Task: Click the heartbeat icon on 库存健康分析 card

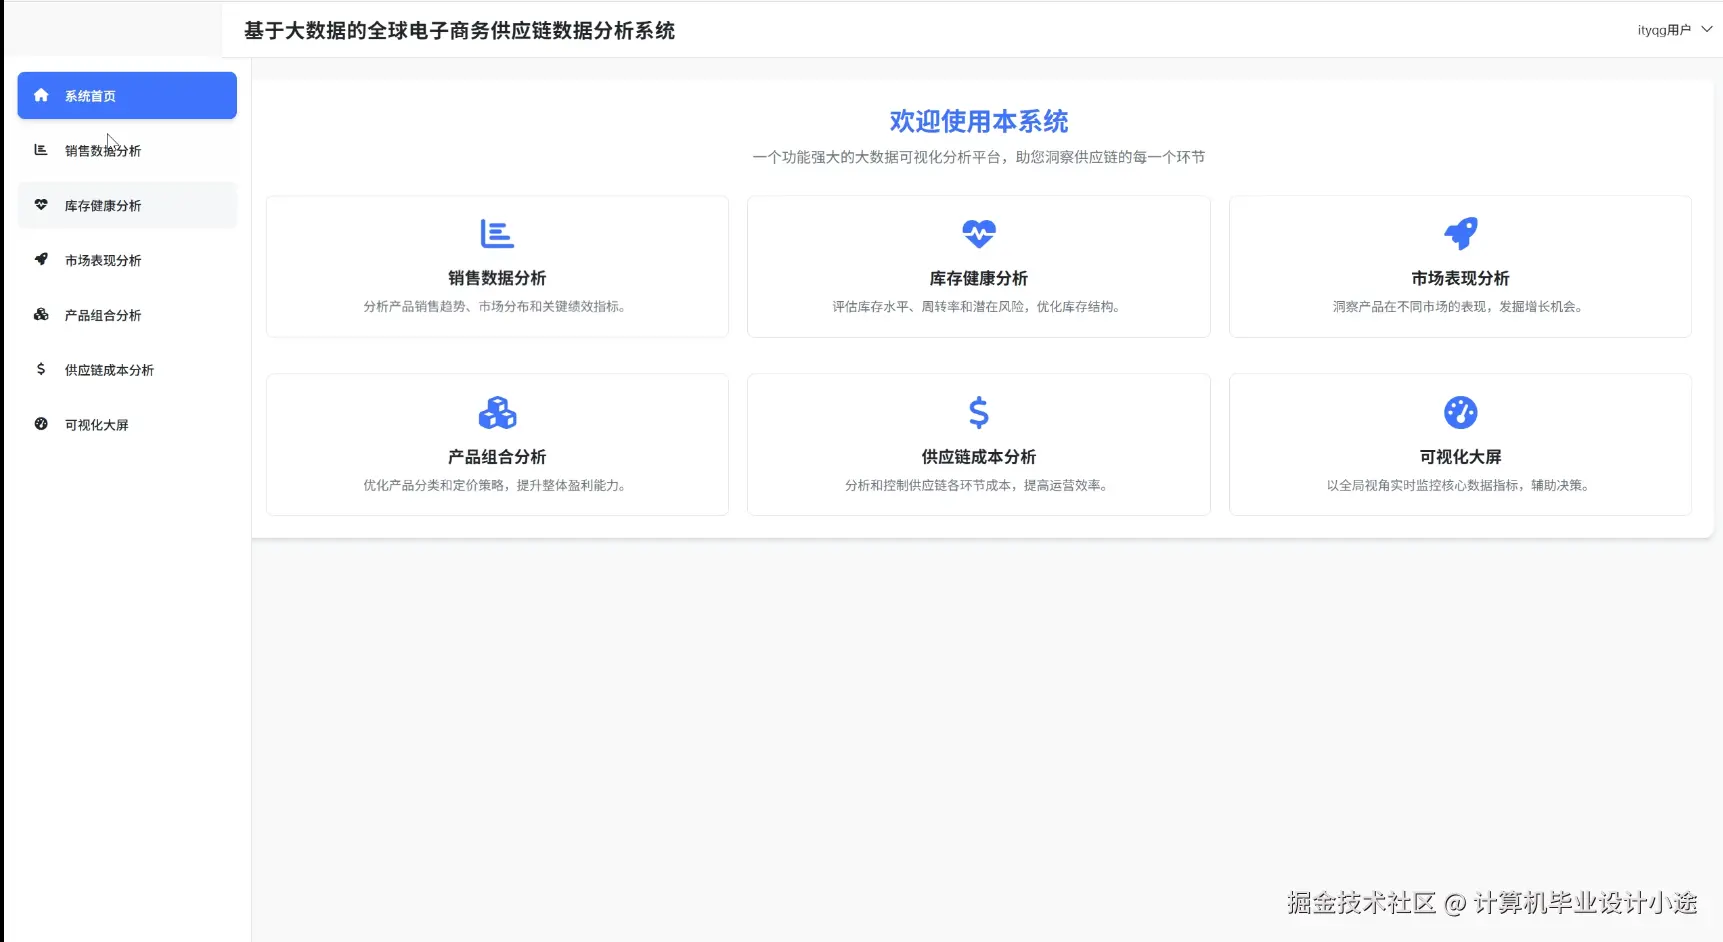Action: 978,233
